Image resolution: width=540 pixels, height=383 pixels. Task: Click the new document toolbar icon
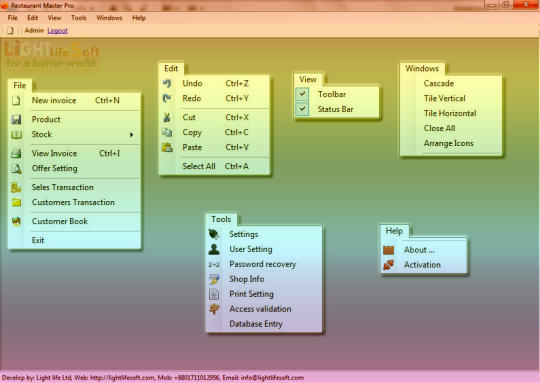click(11, 31)
